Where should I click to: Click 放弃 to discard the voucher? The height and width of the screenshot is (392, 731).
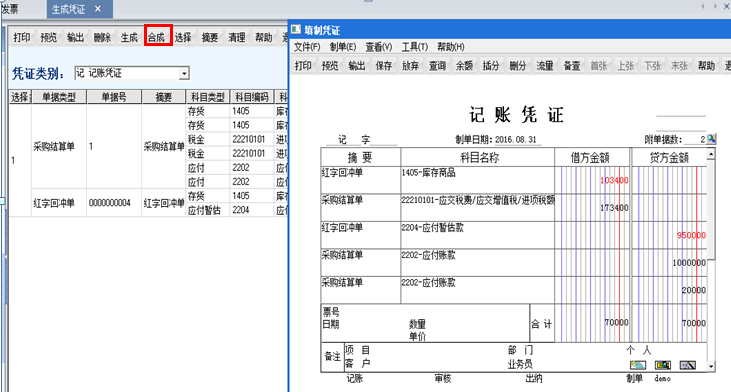(410, 66)
